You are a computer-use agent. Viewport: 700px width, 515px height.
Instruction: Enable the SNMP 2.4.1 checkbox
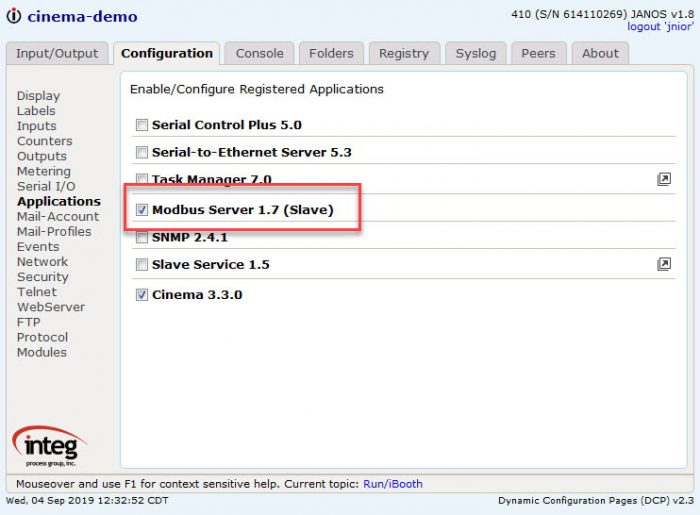[142, 237]
